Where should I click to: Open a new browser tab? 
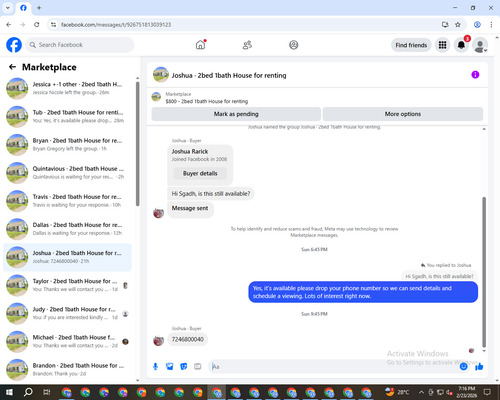39,8
